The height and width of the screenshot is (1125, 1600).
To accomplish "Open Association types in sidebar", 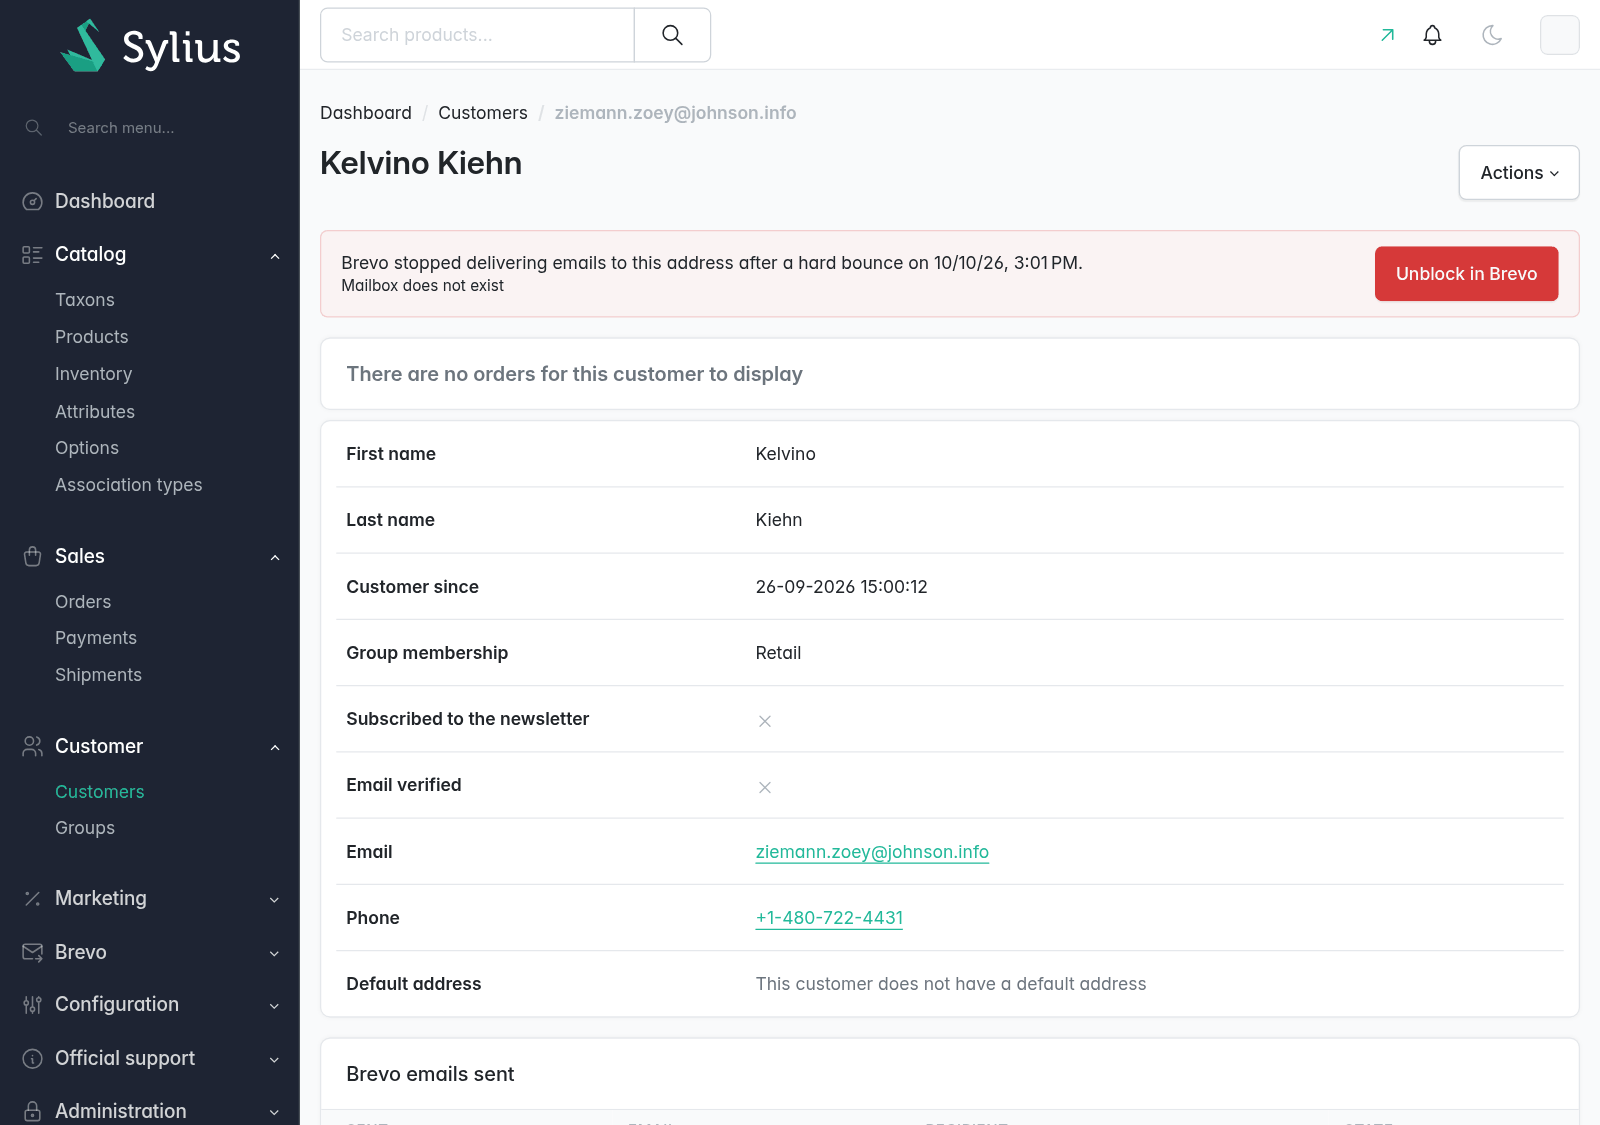I will 129,485.
